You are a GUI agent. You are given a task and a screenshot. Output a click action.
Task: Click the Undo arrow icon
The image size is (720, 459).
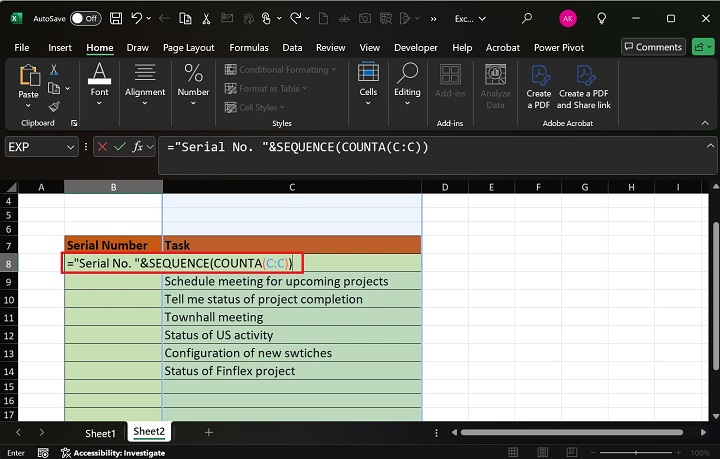137,18
